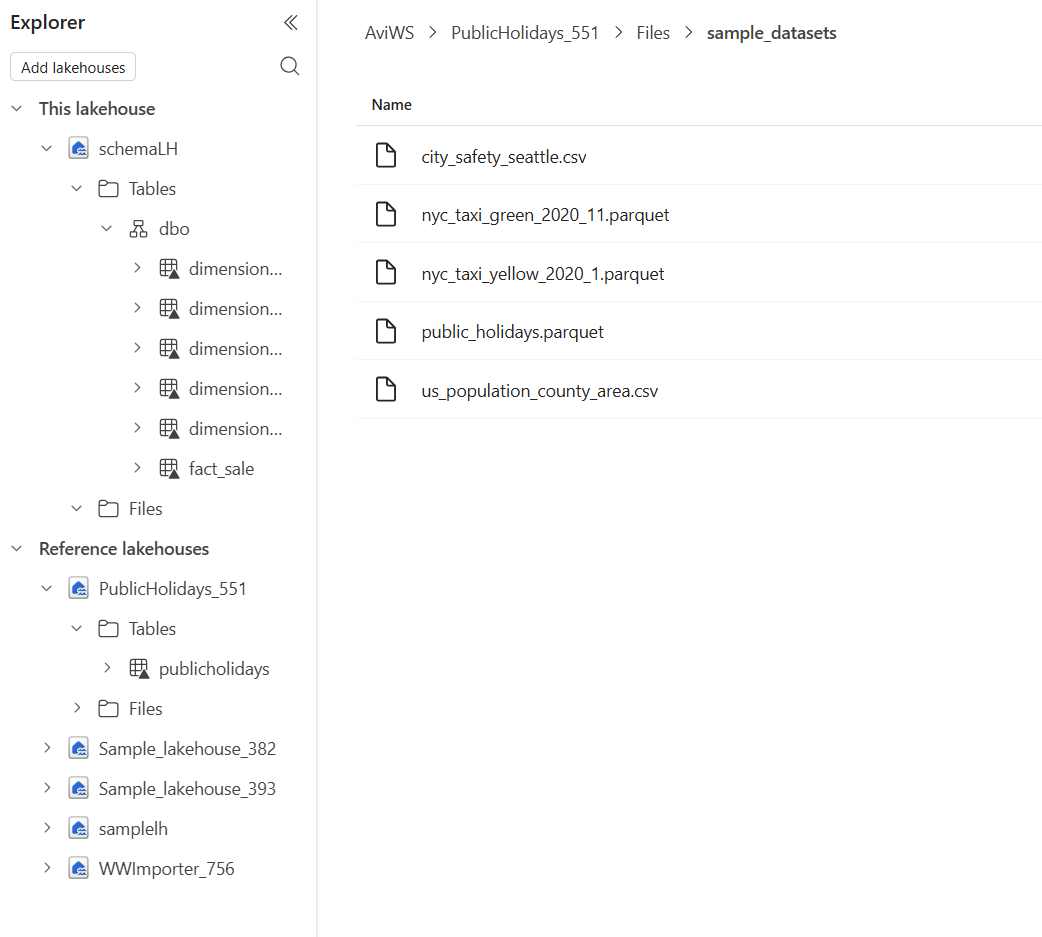Image resolution: width=1042 pixels, height=937 pixels.
Task: Click the Tables folder icon under PublicHolidays_551
Action: point(108,628)
